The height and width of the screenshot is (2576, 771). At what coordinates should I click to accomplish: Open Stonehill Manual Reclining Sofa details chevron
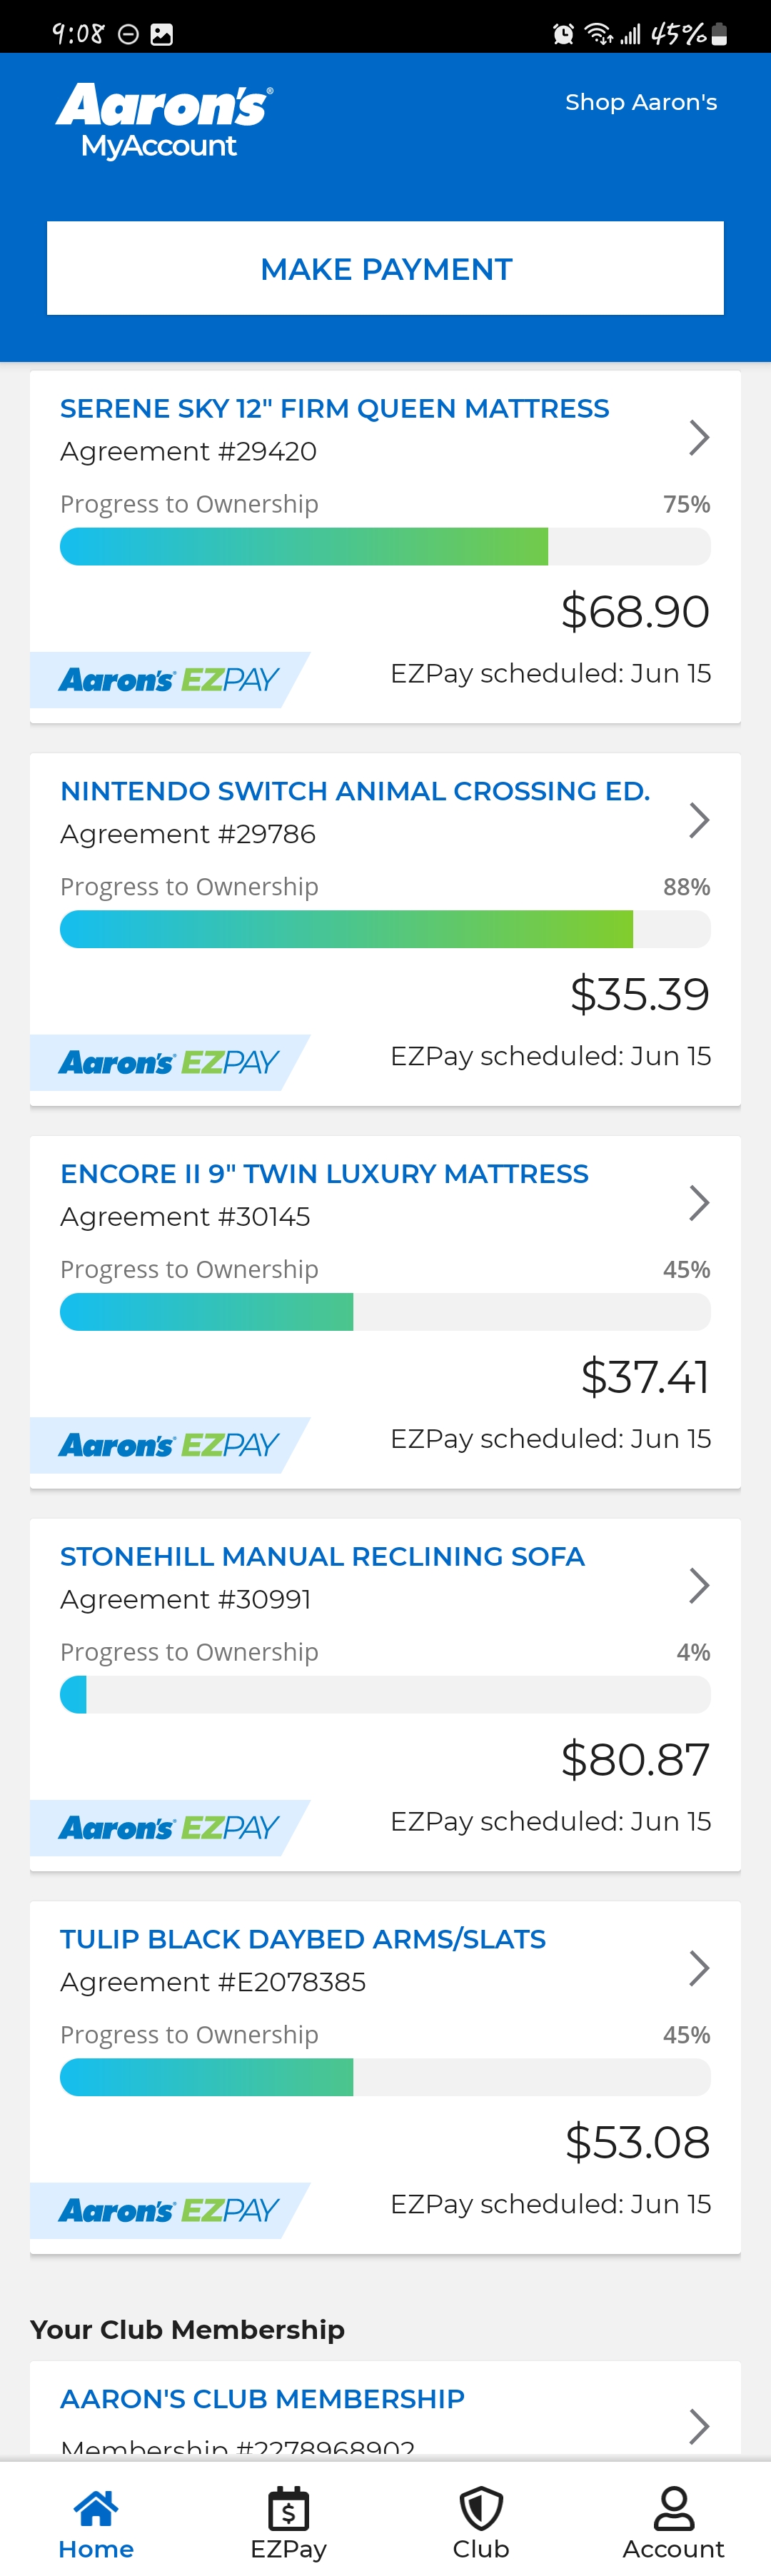tap(699, 1585)
